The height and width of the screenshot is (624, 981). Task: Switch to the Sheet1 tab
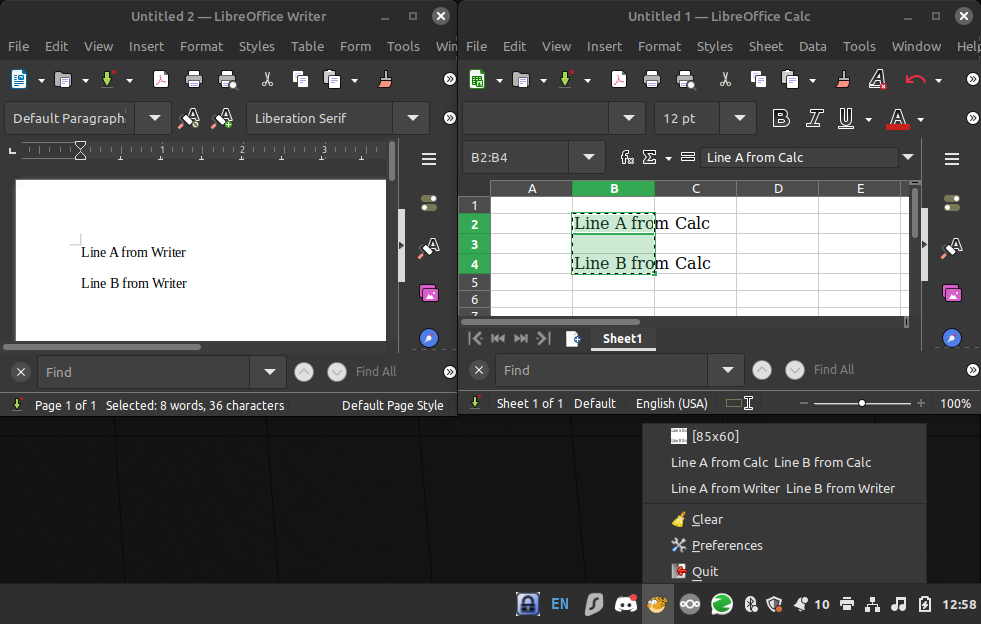click(x=622, y=338)
